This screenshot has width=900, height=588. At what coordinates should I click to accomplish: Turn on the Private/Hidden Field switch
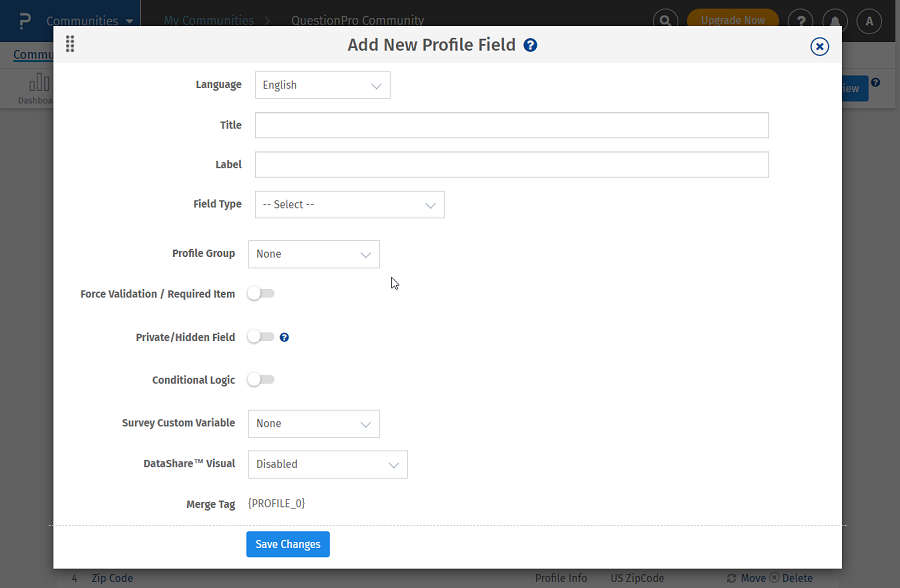260,337
